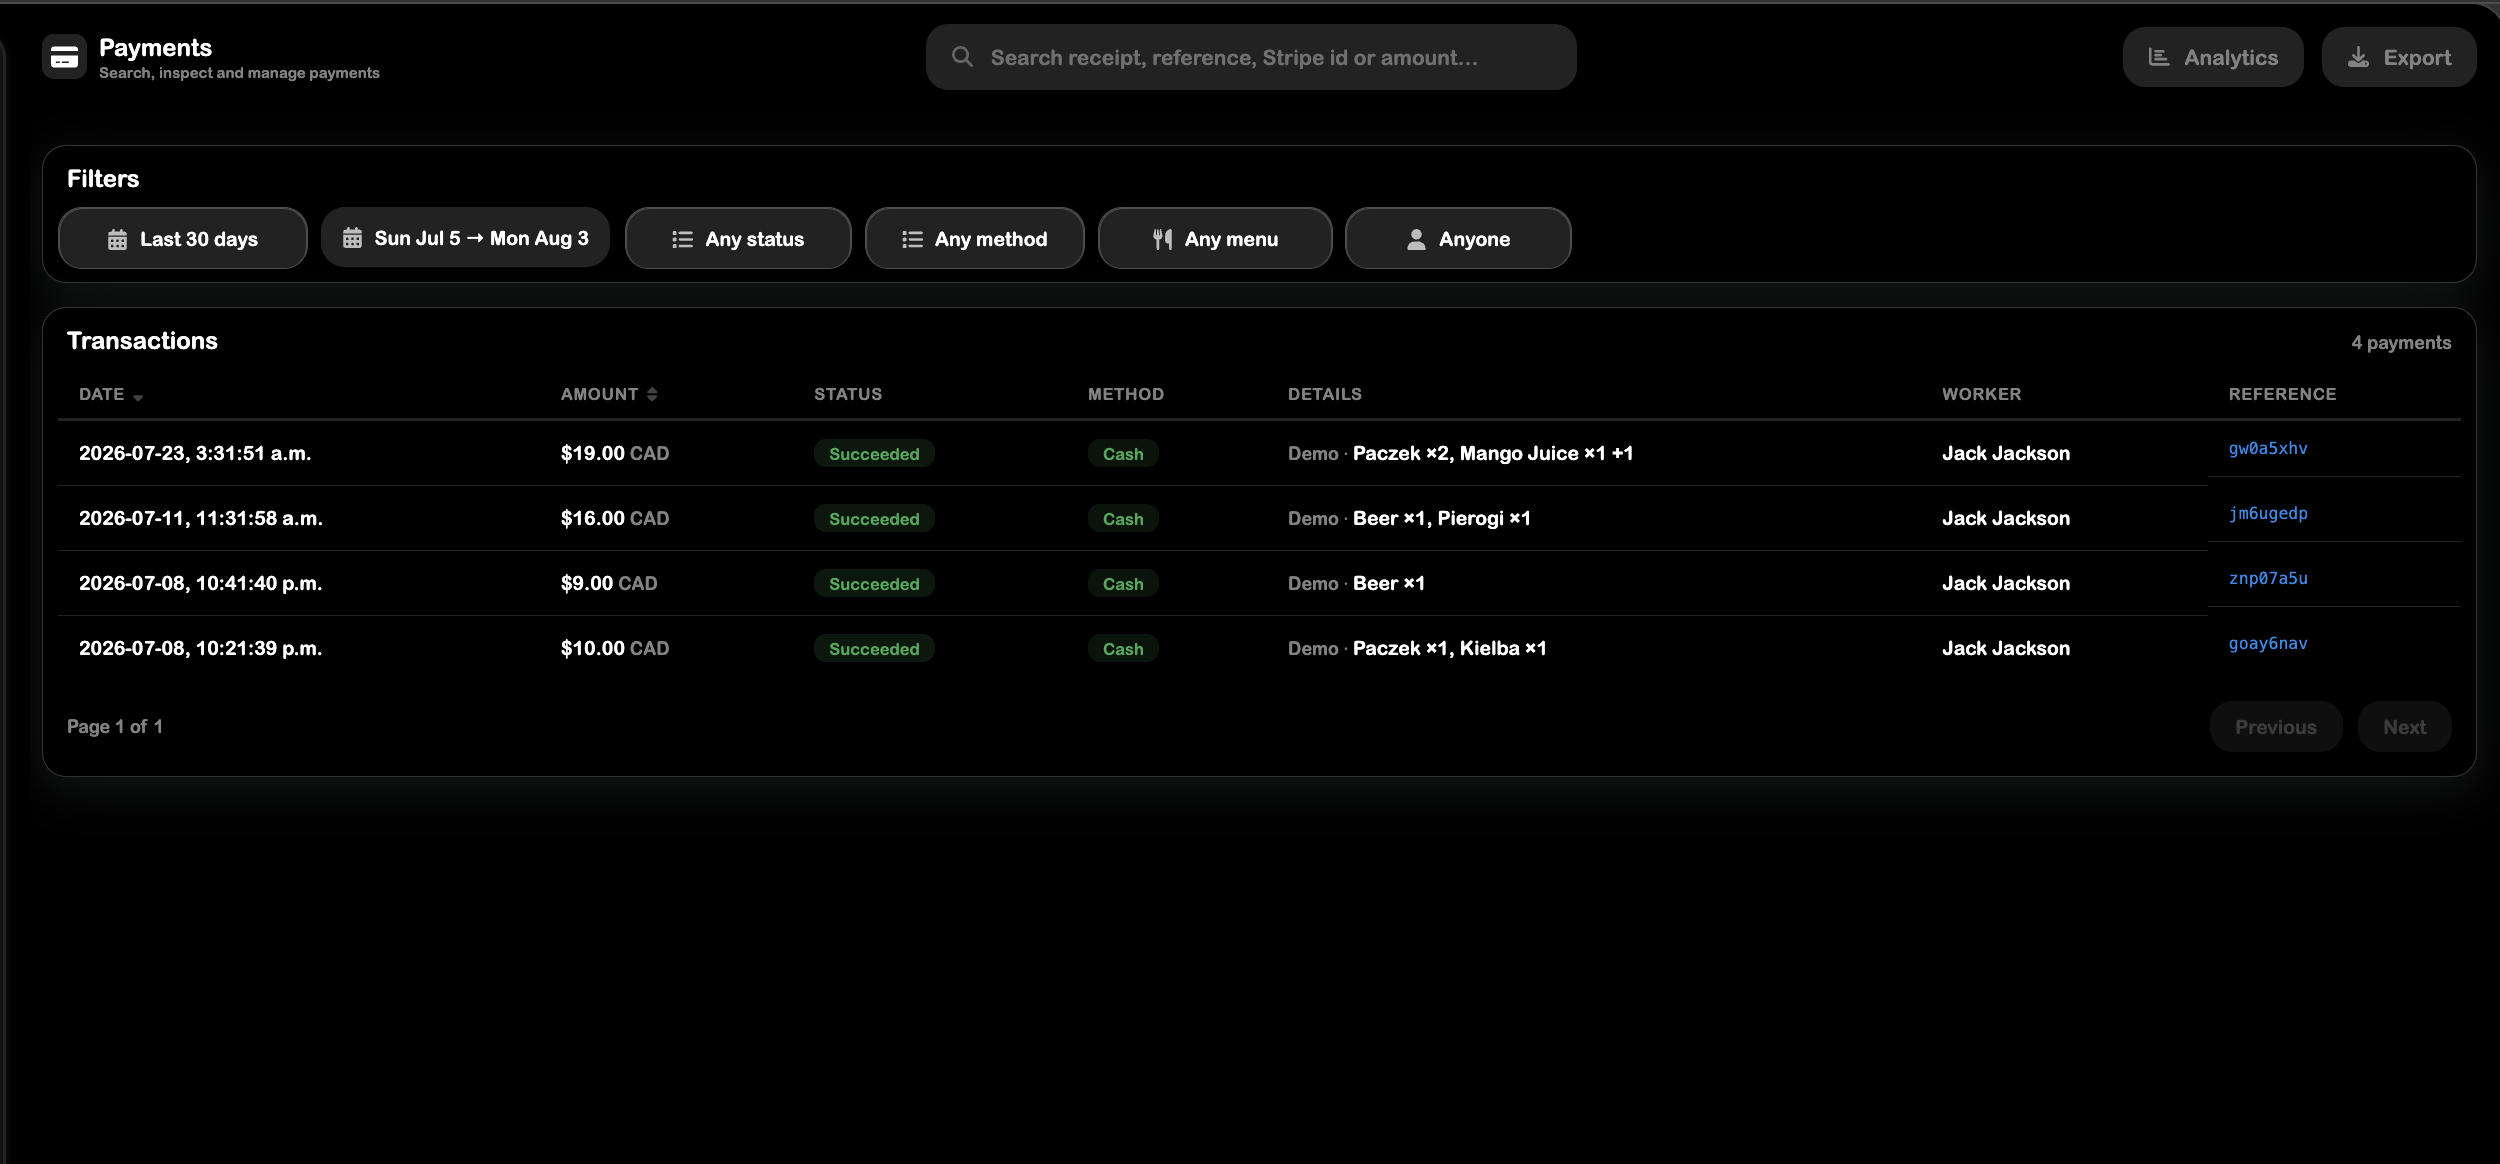Click the Previous page button

tap(2276, 727)
